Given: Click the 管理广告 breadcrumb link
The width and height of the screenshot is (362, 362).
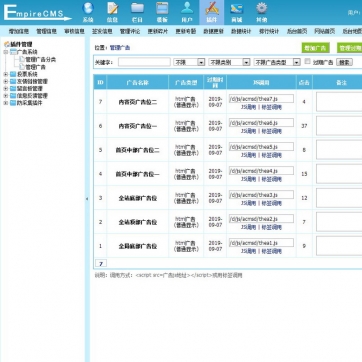Looking at the screenshot, I should coord(120,48).
